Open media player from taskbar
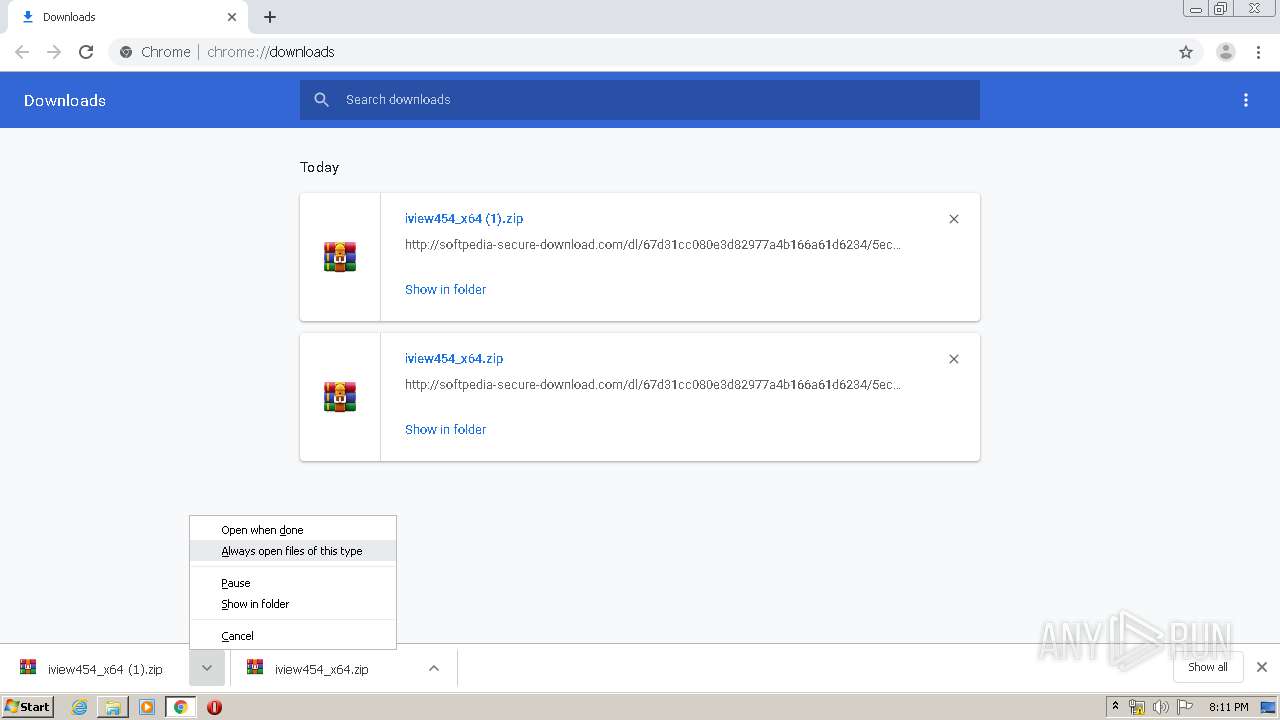1280x720 pixels. 147,707
